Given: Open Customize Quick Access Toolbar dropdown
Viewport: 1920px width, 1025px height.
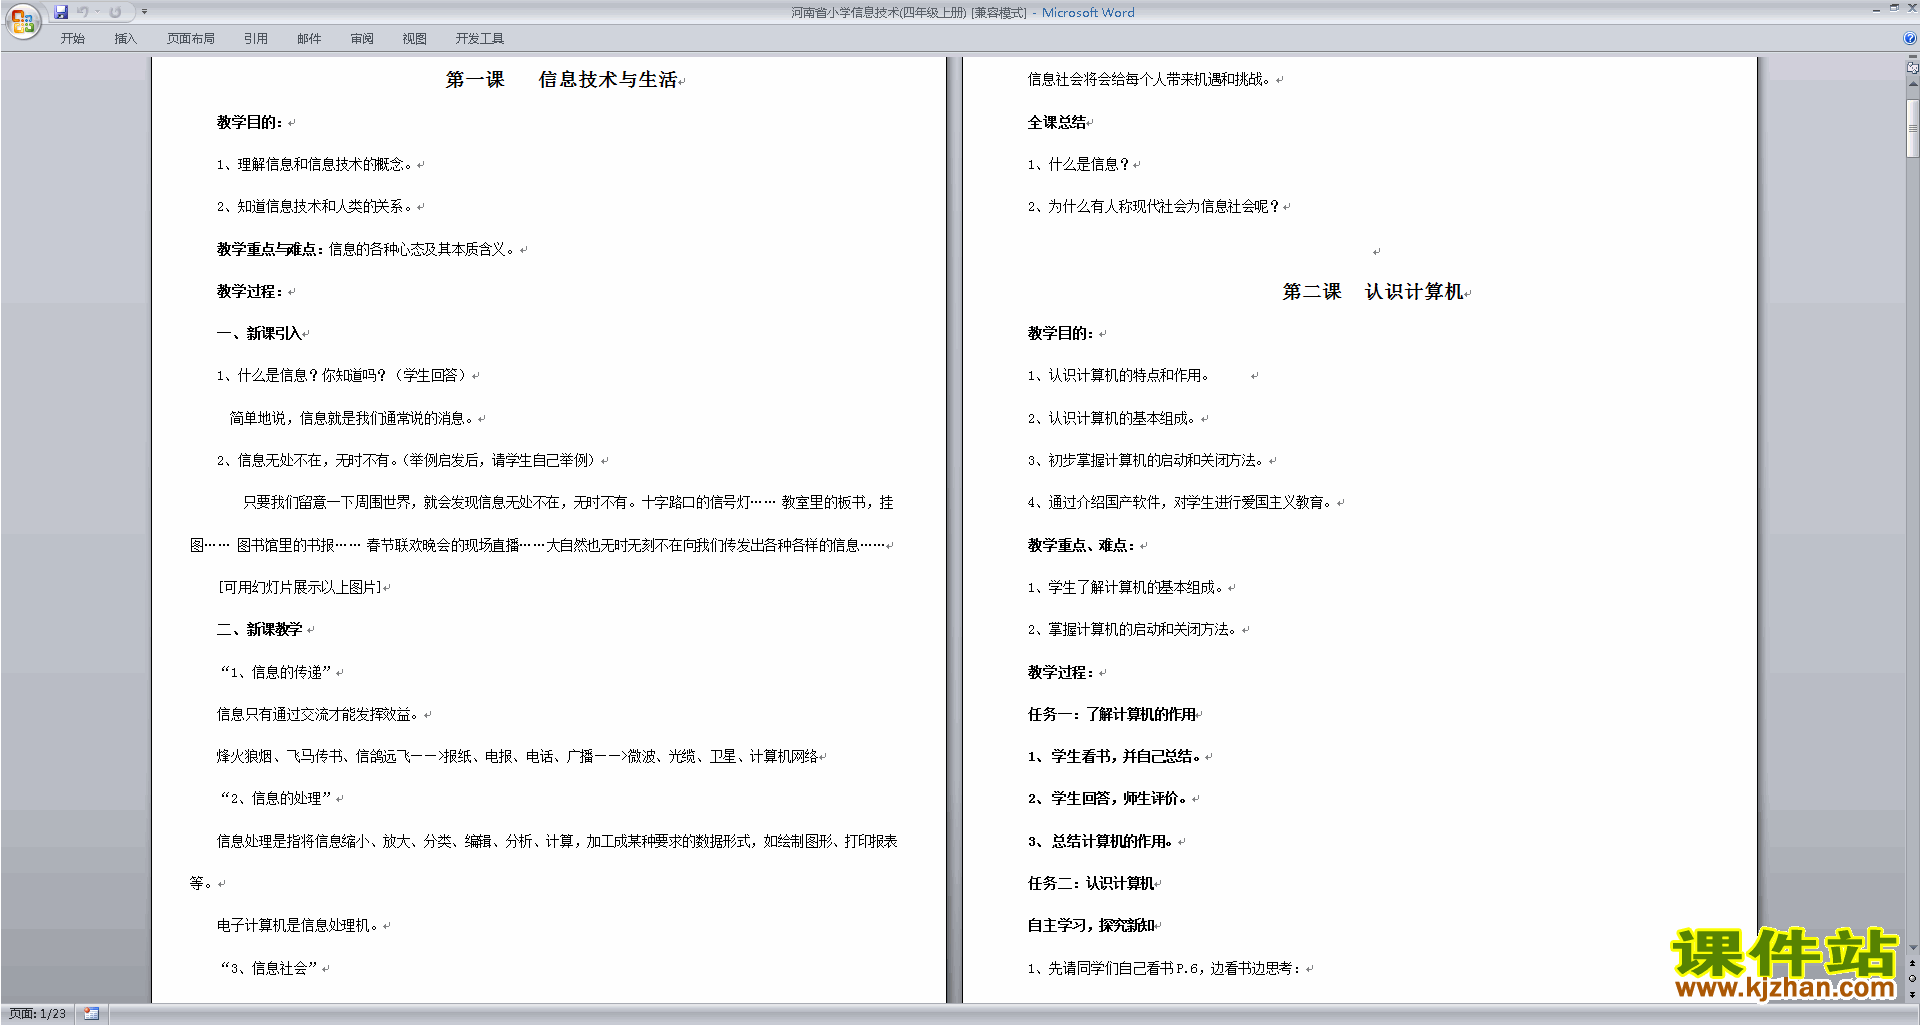Looking at the screenshot, I should (144, 12).
